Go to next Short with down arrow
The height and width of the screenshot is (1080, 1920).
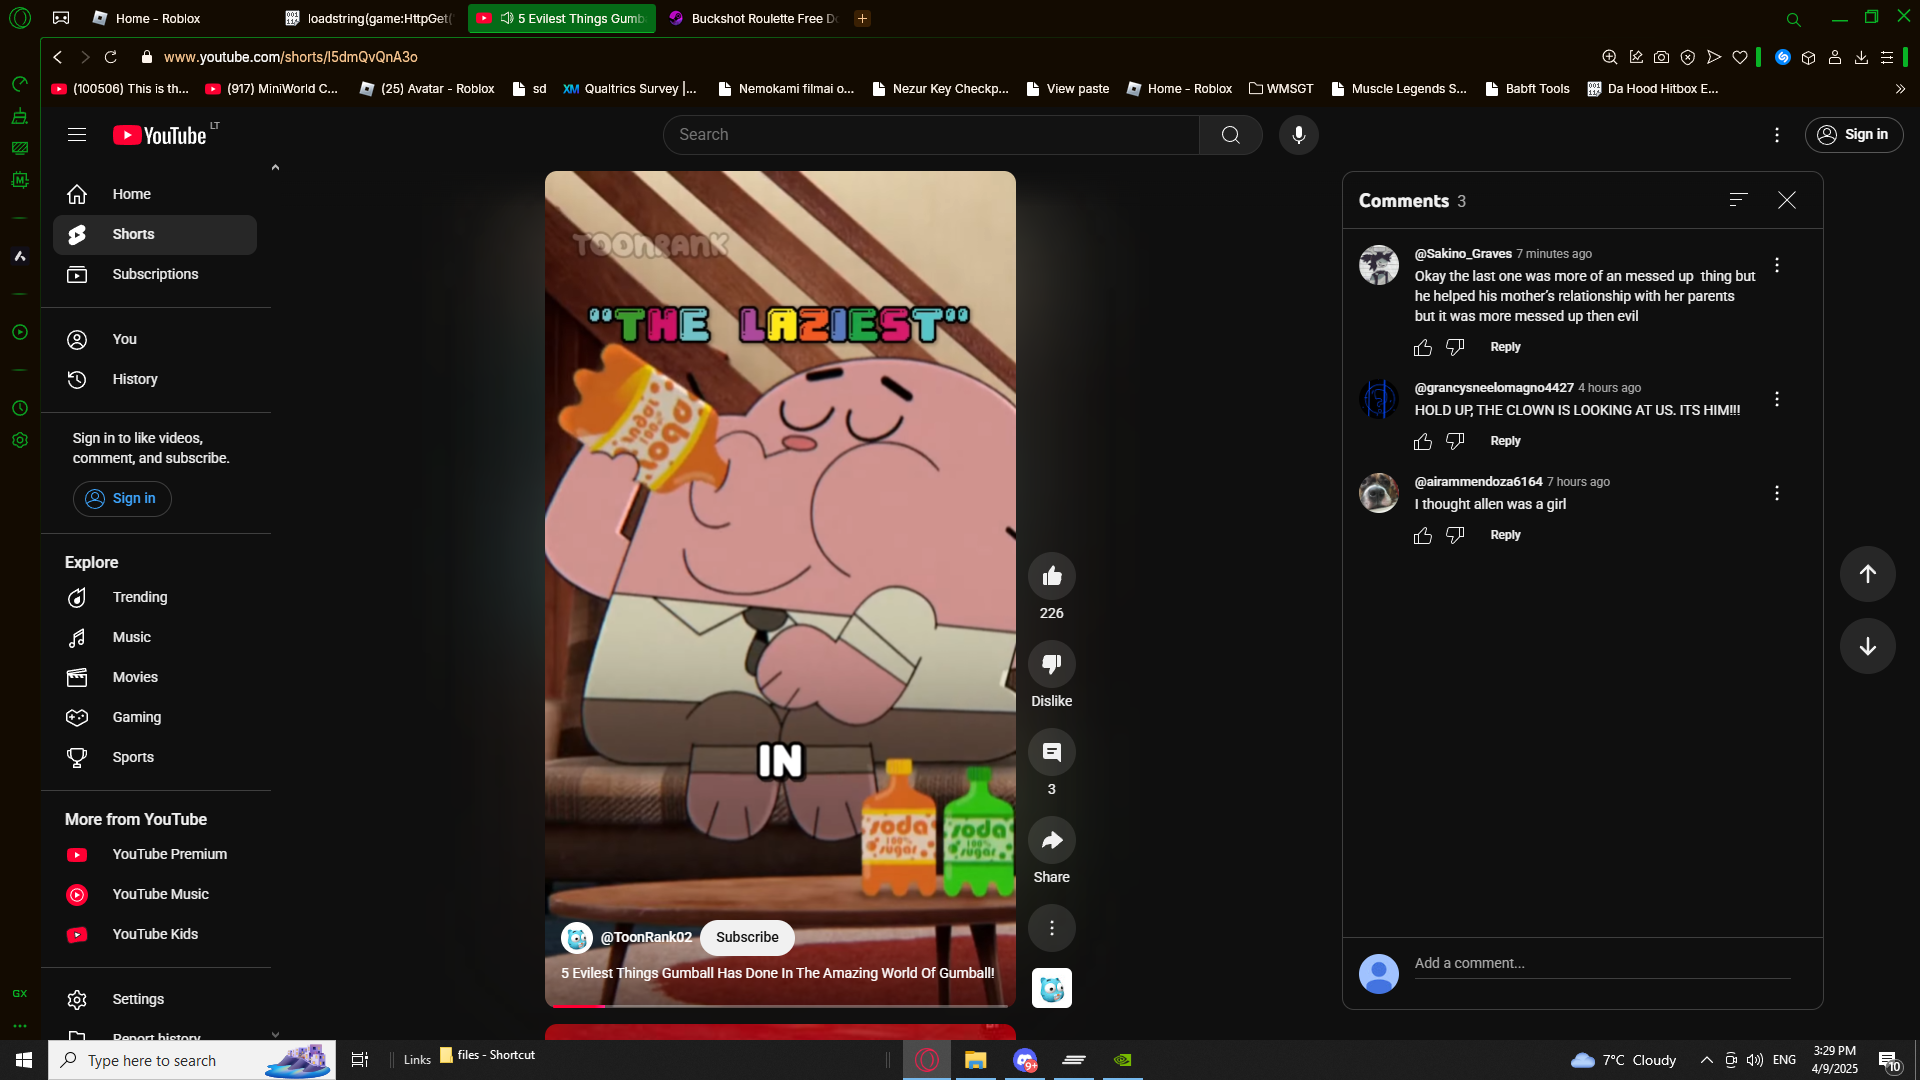(1867, 646)
